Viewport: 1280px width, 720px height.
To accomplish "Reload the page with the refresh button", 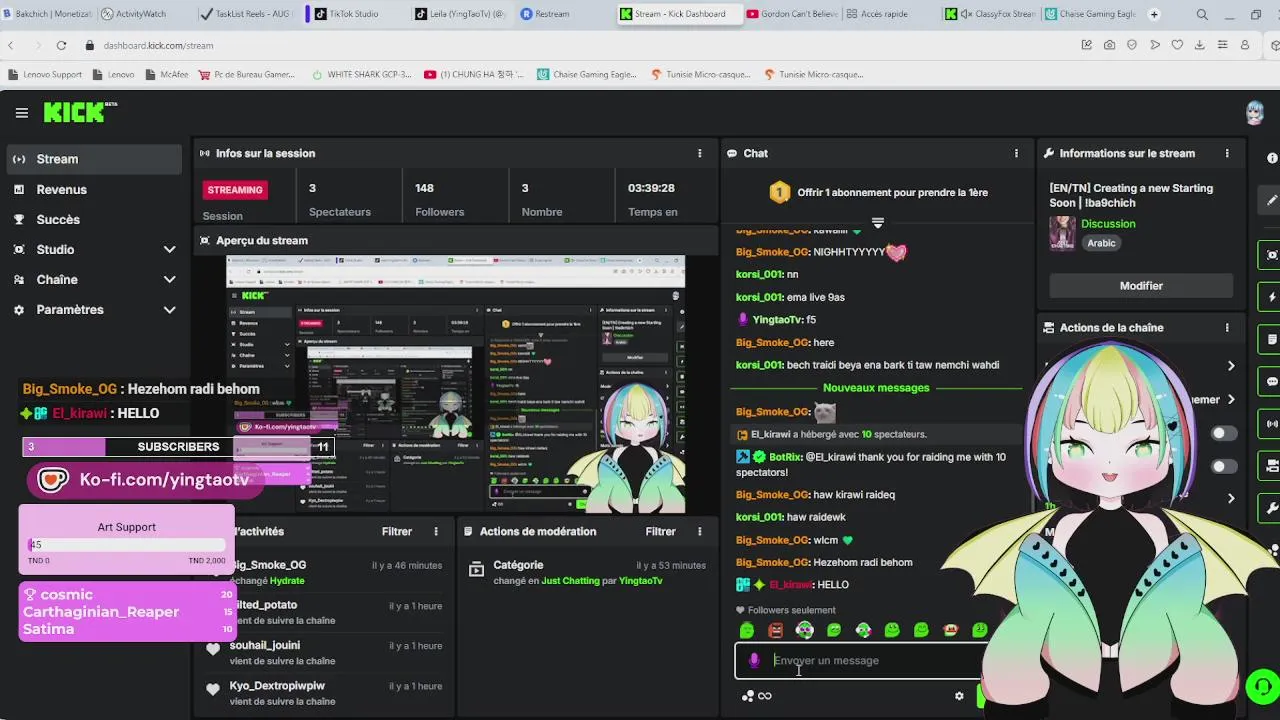I will (61, 45).
